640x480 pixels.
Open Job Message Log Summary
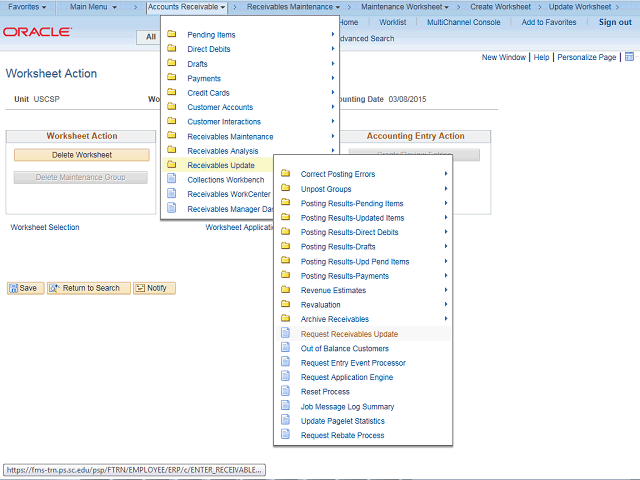click(x=347, y=407)
